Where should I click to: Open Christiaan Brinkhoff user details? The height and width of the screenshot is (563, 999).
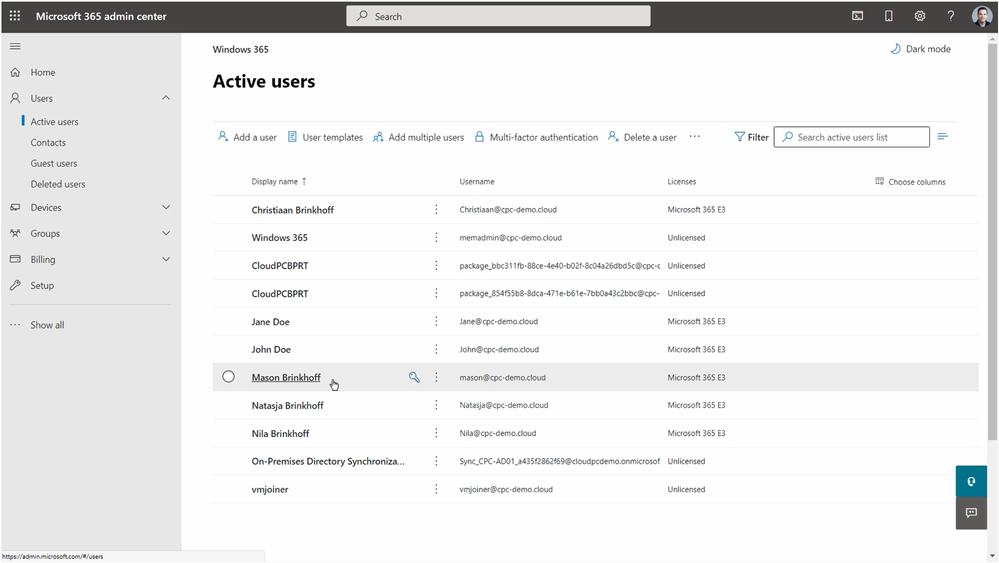(292, 210)
